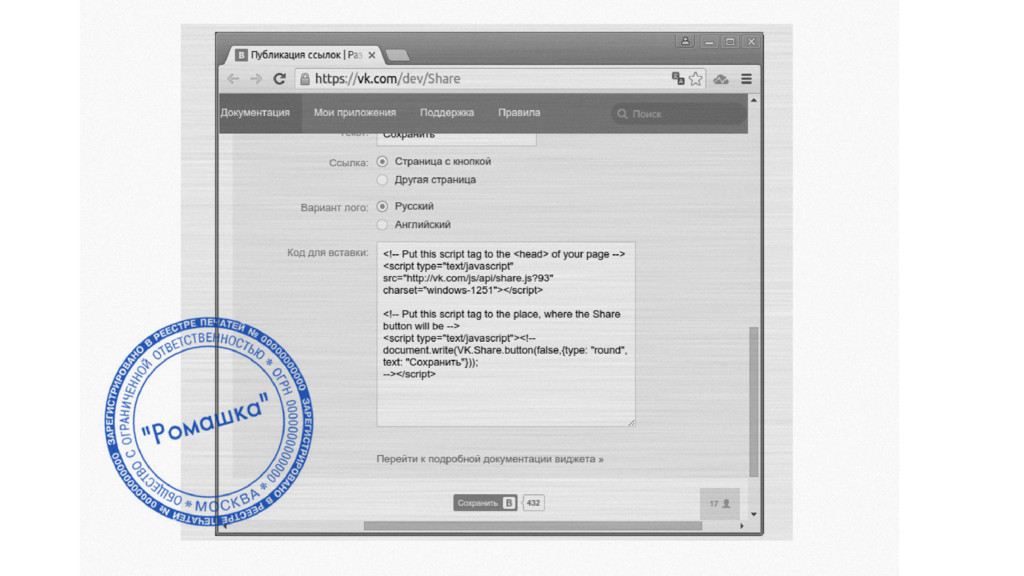Image resolution: width=1024 pixels, height=576 pixels.
Task: Click the VK favicon on the tab
Action: [x=241, y=55]
